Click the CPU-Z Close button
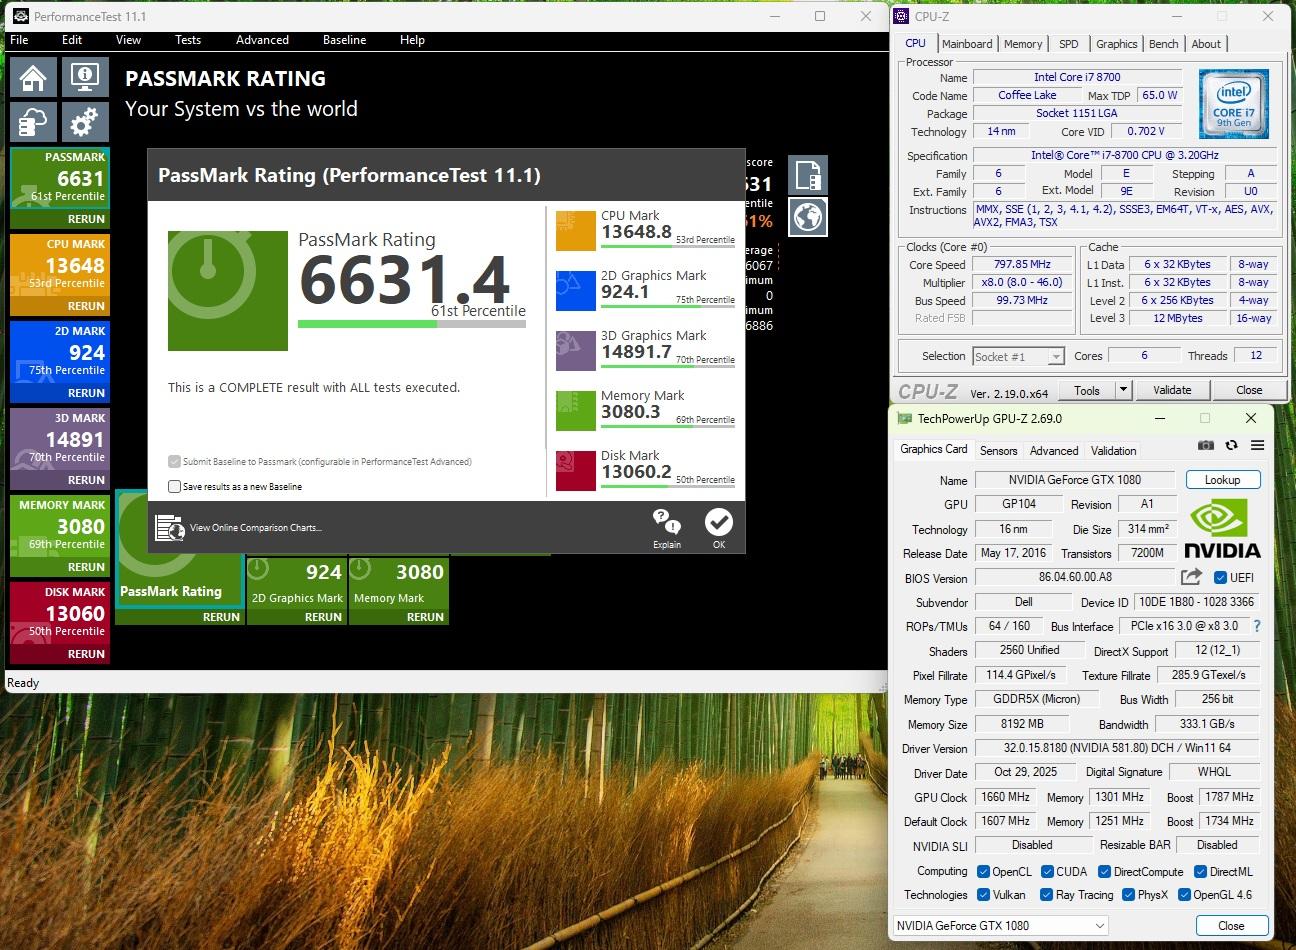Image resolution: width=1296 pixels, height=950 pixels. [1249, 390]
